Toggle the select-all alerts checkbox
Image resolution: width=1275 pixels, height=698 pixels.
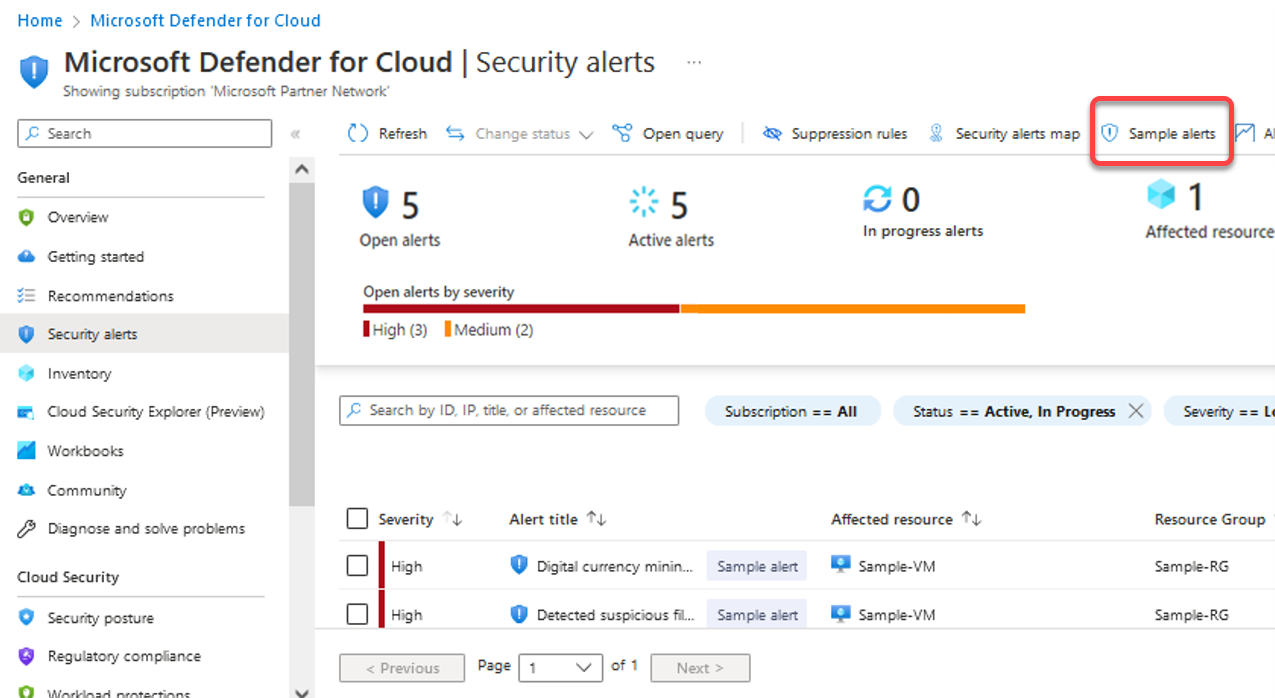(357, 519)
